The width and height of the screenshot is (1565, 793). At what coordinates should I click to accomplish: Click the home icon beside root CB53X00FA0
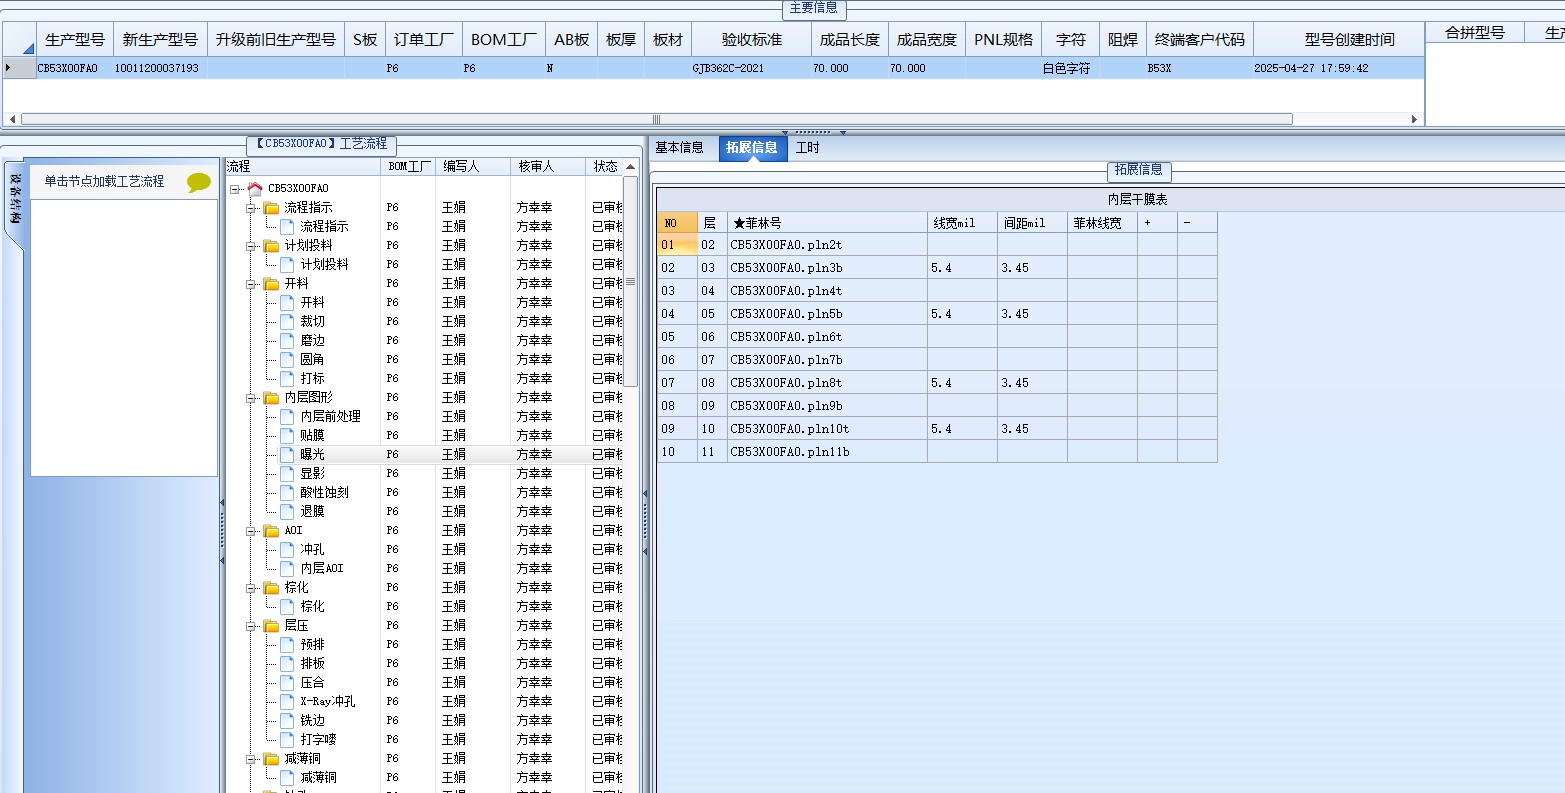pos(255,188)
